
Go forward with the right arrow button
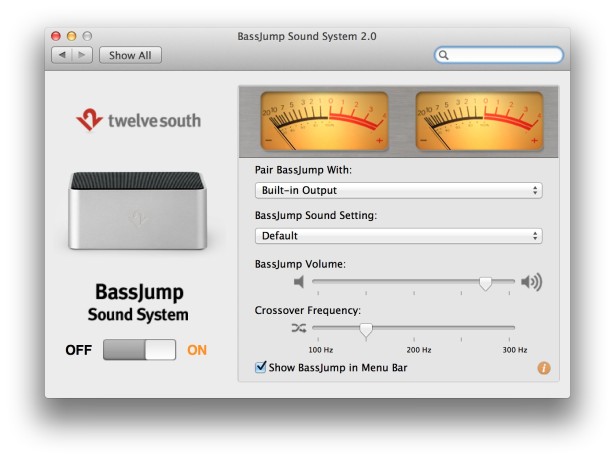tap(82, 55)
